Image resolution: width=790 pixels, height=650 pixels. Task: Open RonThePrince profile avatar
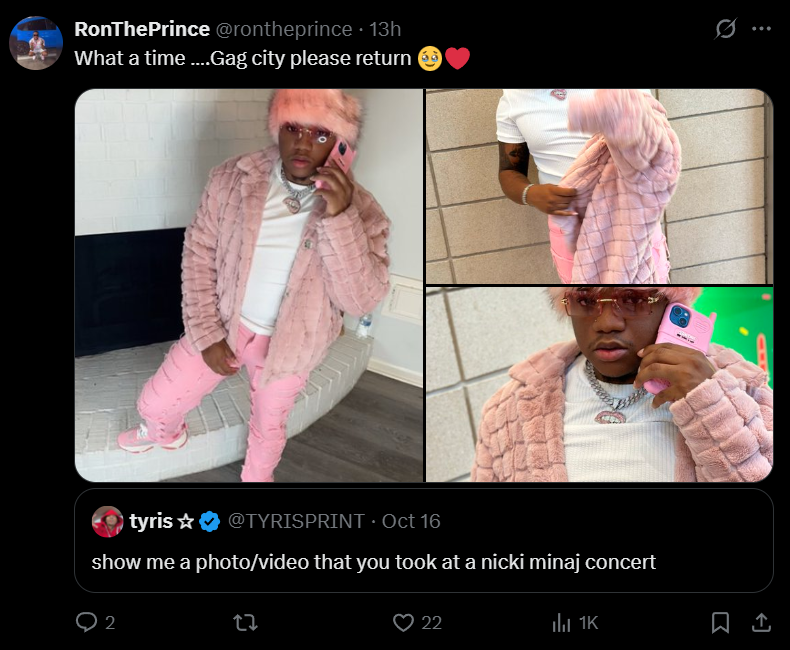pos(36,43)
